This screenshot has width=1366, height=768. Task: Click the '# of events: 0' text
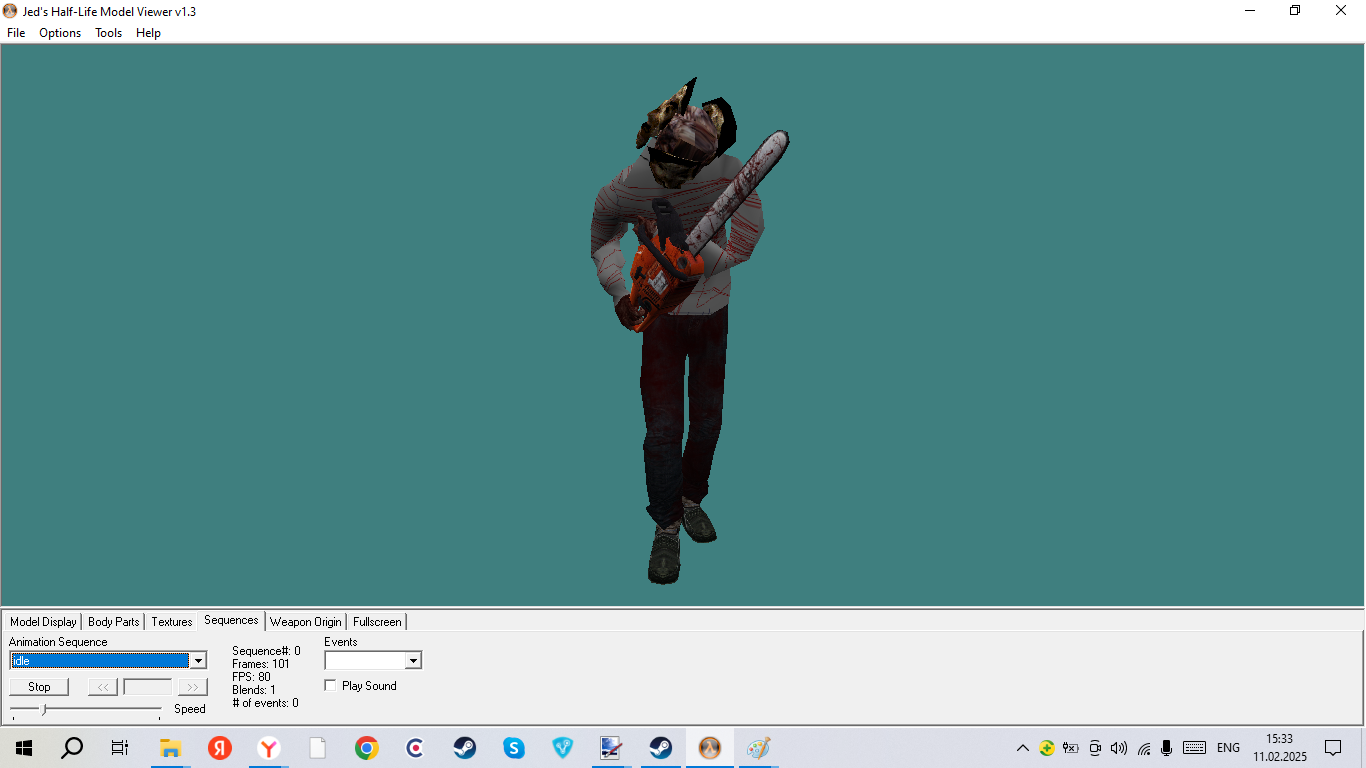265,703
